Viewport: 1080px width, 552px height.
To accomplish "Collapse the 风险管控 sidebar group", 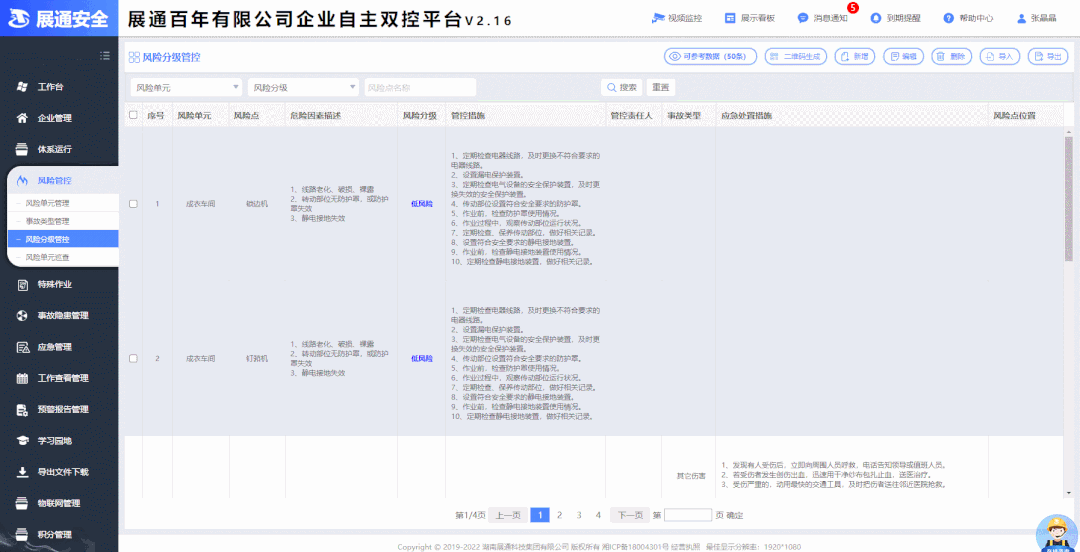I will (x=63, y=181).
